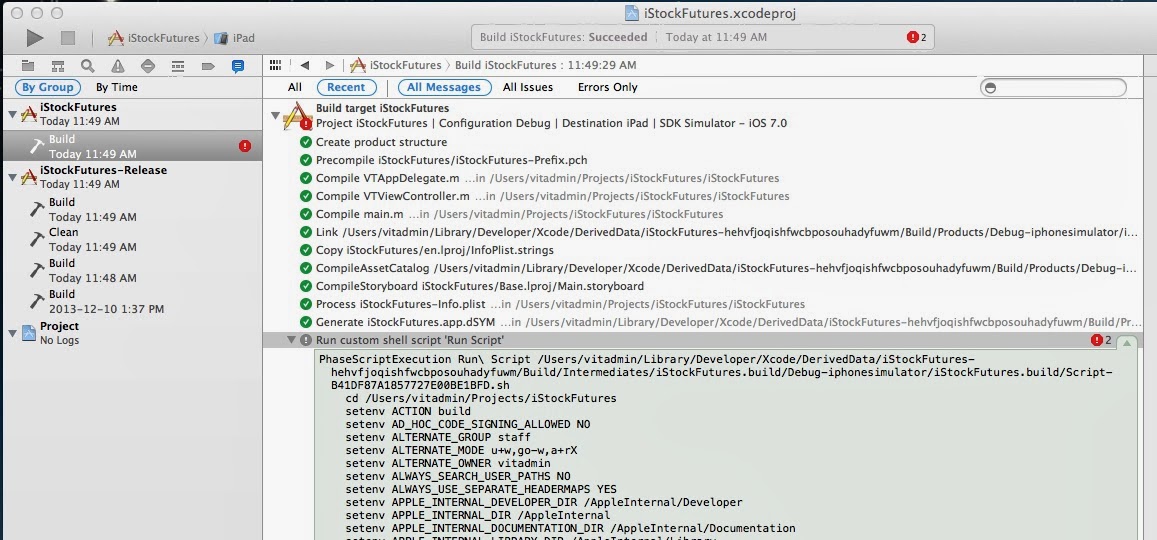The width and height of the screenshot is (1157, 540).
Task: Open the iPad destination selector
Action: pyautogui.click(x=235, y=38)
